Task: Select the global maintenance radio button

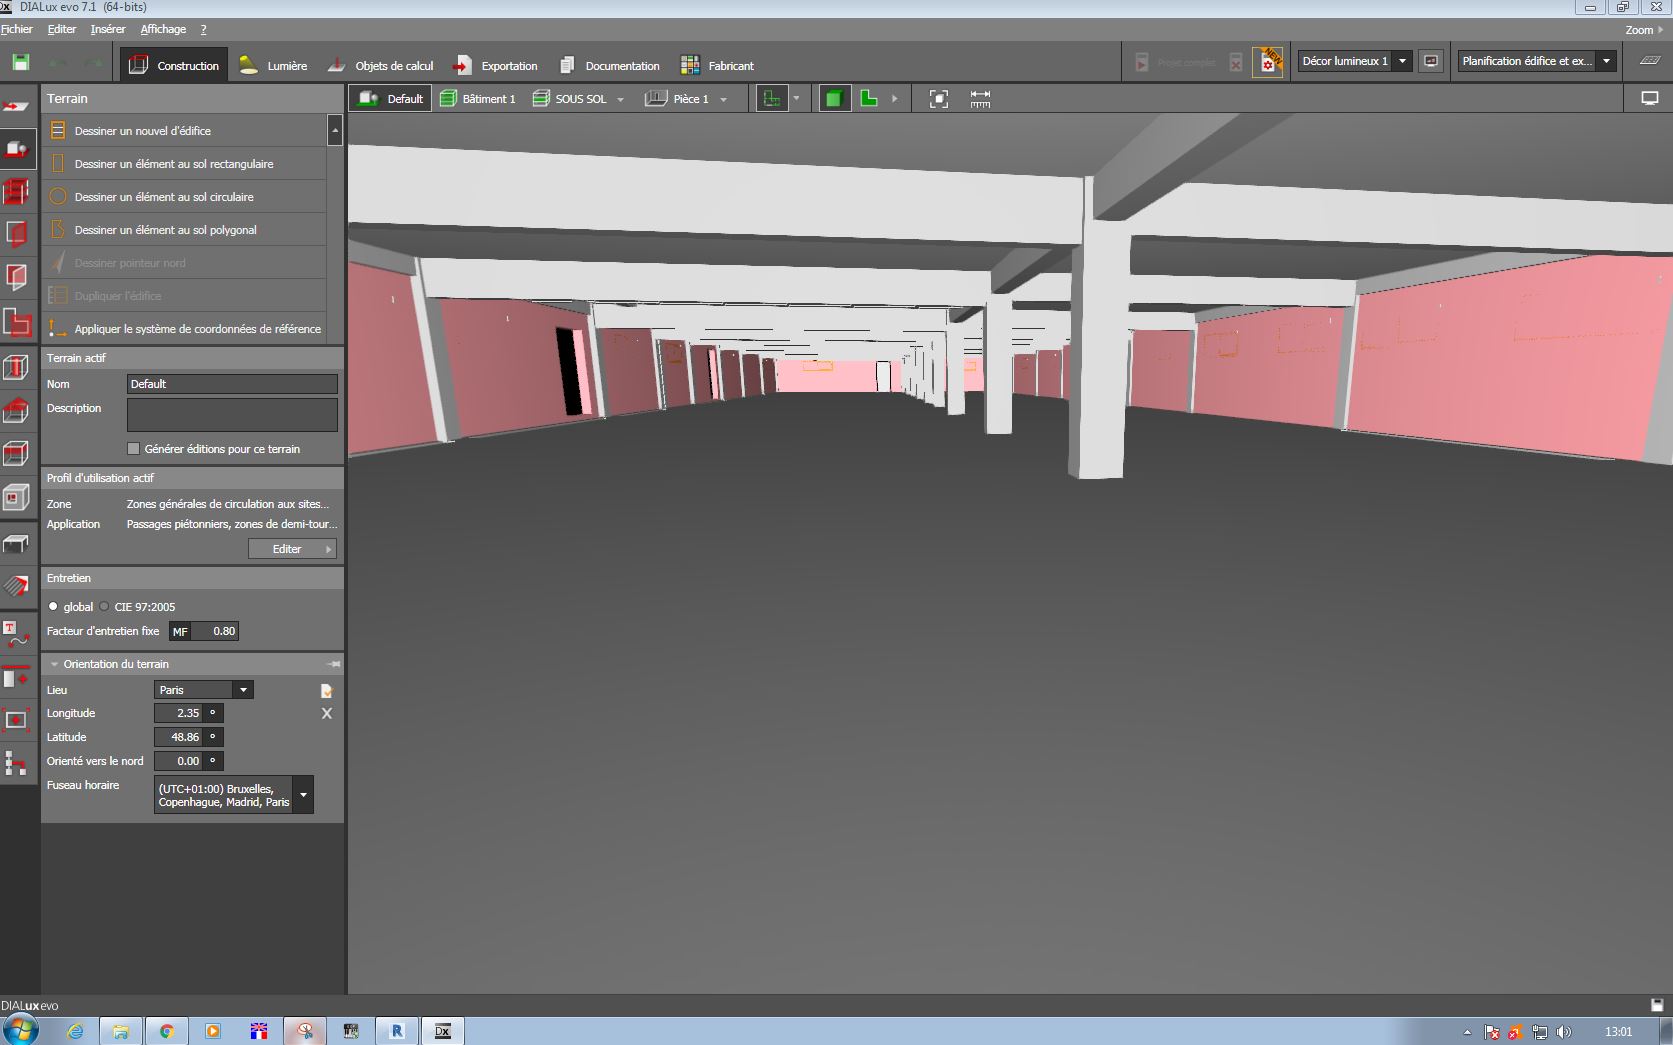Action: [x=53, y=607]
